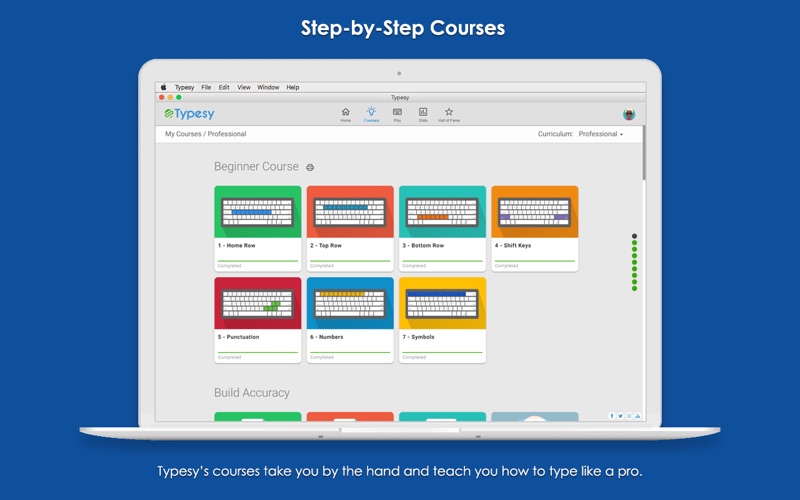Click the dark top dot in section navigator

pyautogui.click(x=634, y=236)
